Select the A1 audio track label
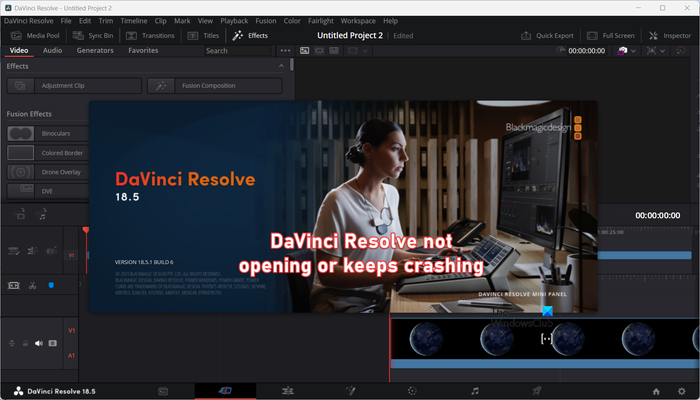700x400 pixels. click(x=71, y=355)
